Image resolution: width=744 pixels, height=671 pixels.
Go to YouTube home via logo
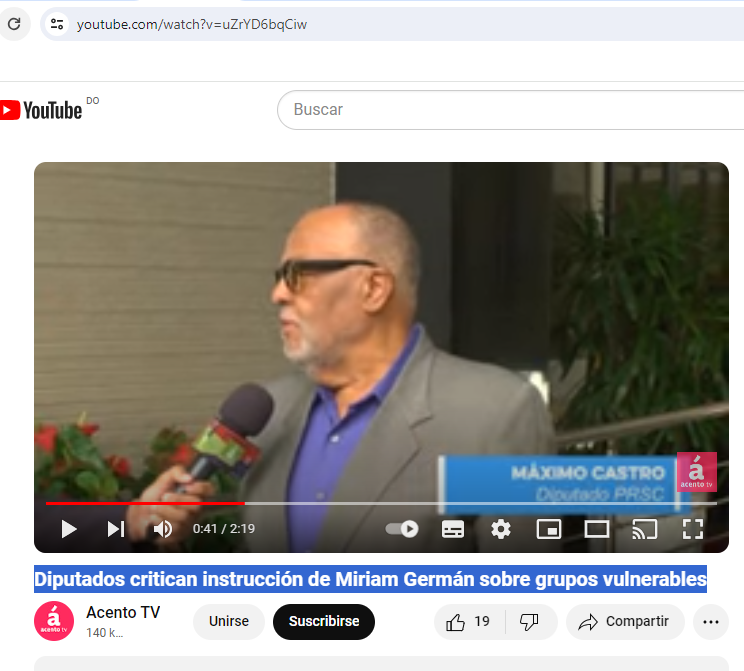pyautogui.click(x=41, y=110)
